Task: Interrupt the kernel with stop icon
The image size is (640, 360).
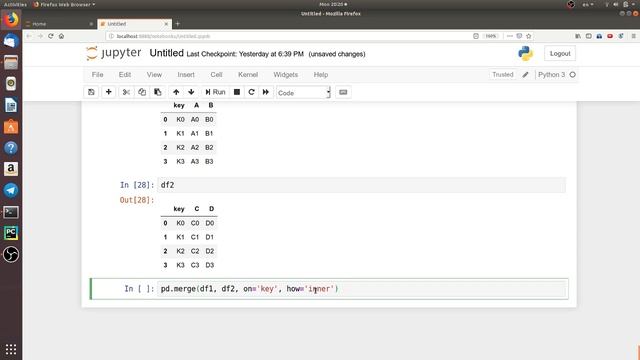Action: [237, 92]
